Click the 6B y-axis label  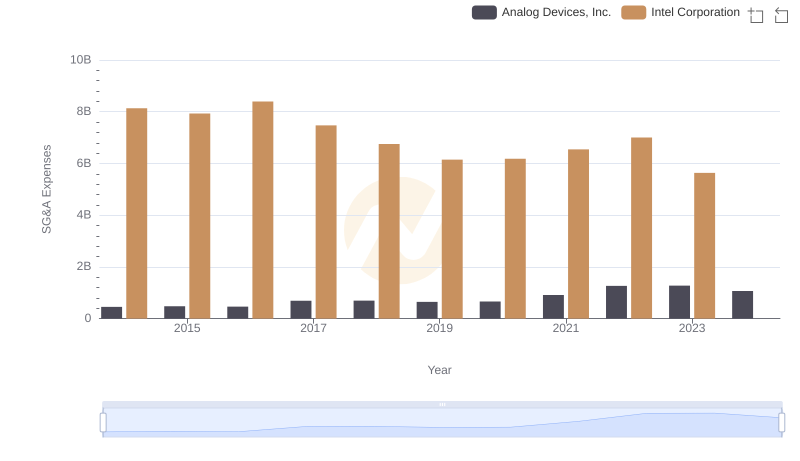(x=84, y=163)
